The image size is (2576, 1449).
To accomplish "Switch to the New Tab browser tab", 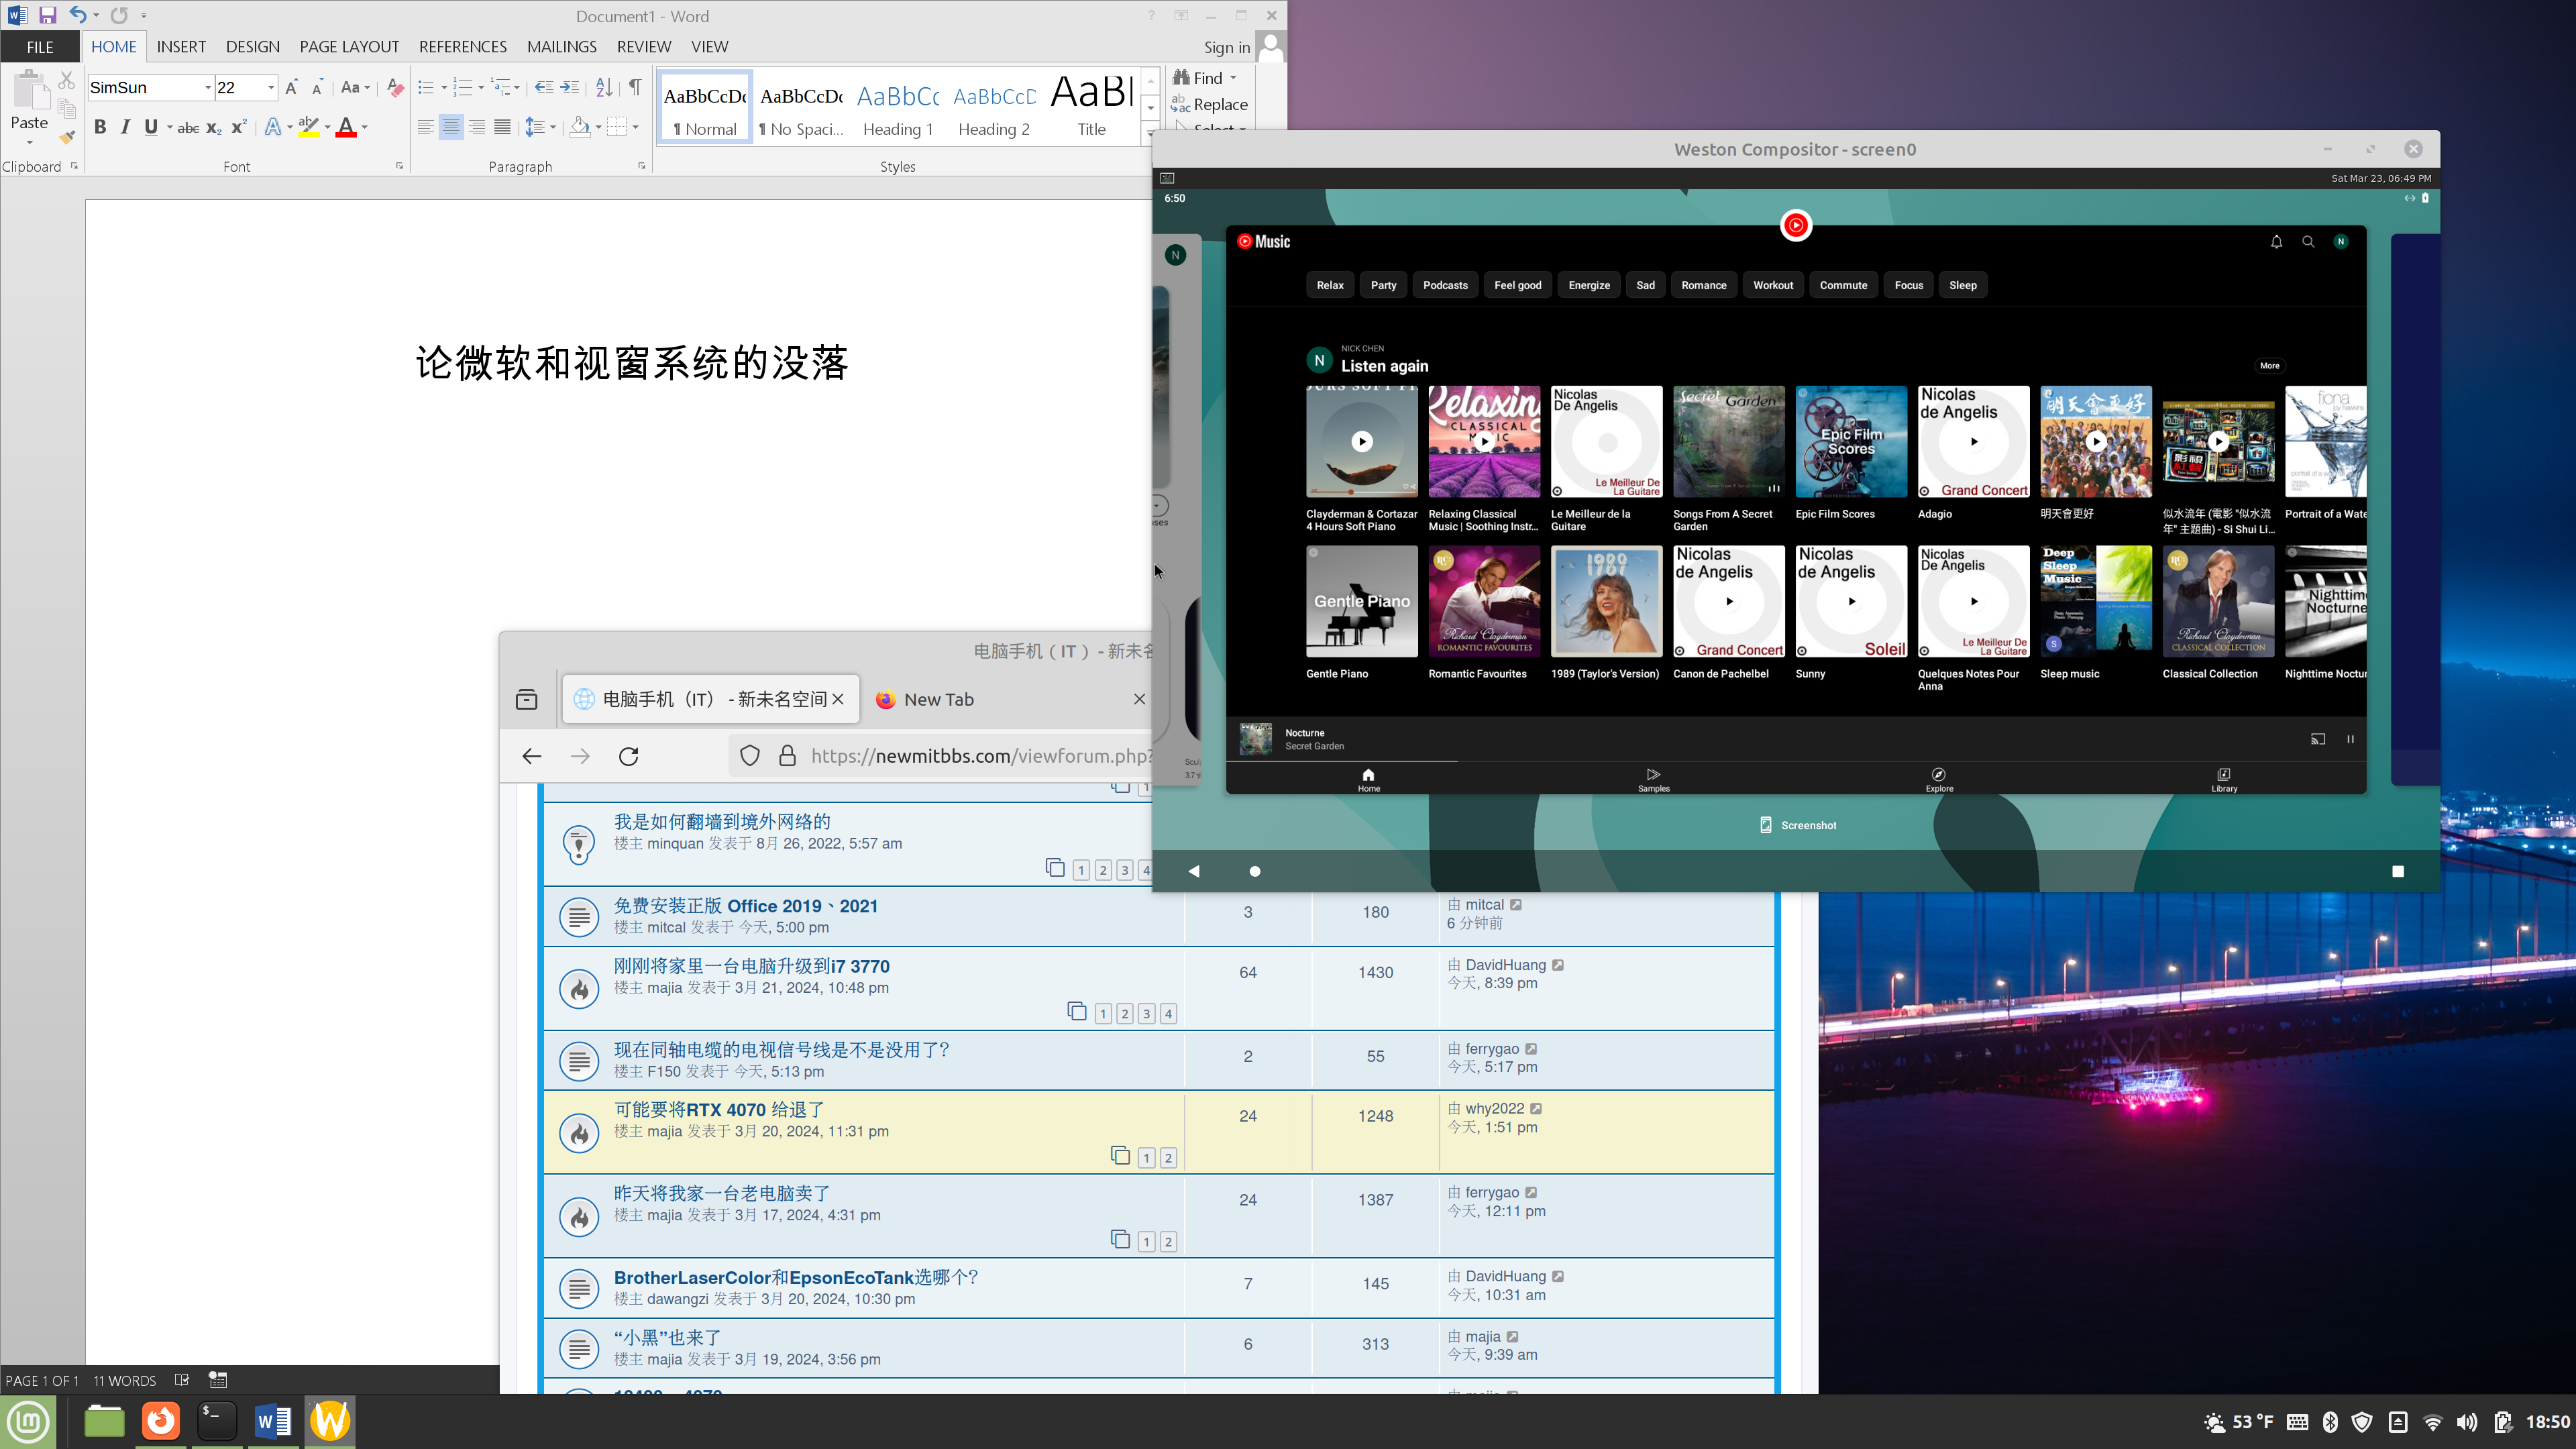I will point(938,699).
